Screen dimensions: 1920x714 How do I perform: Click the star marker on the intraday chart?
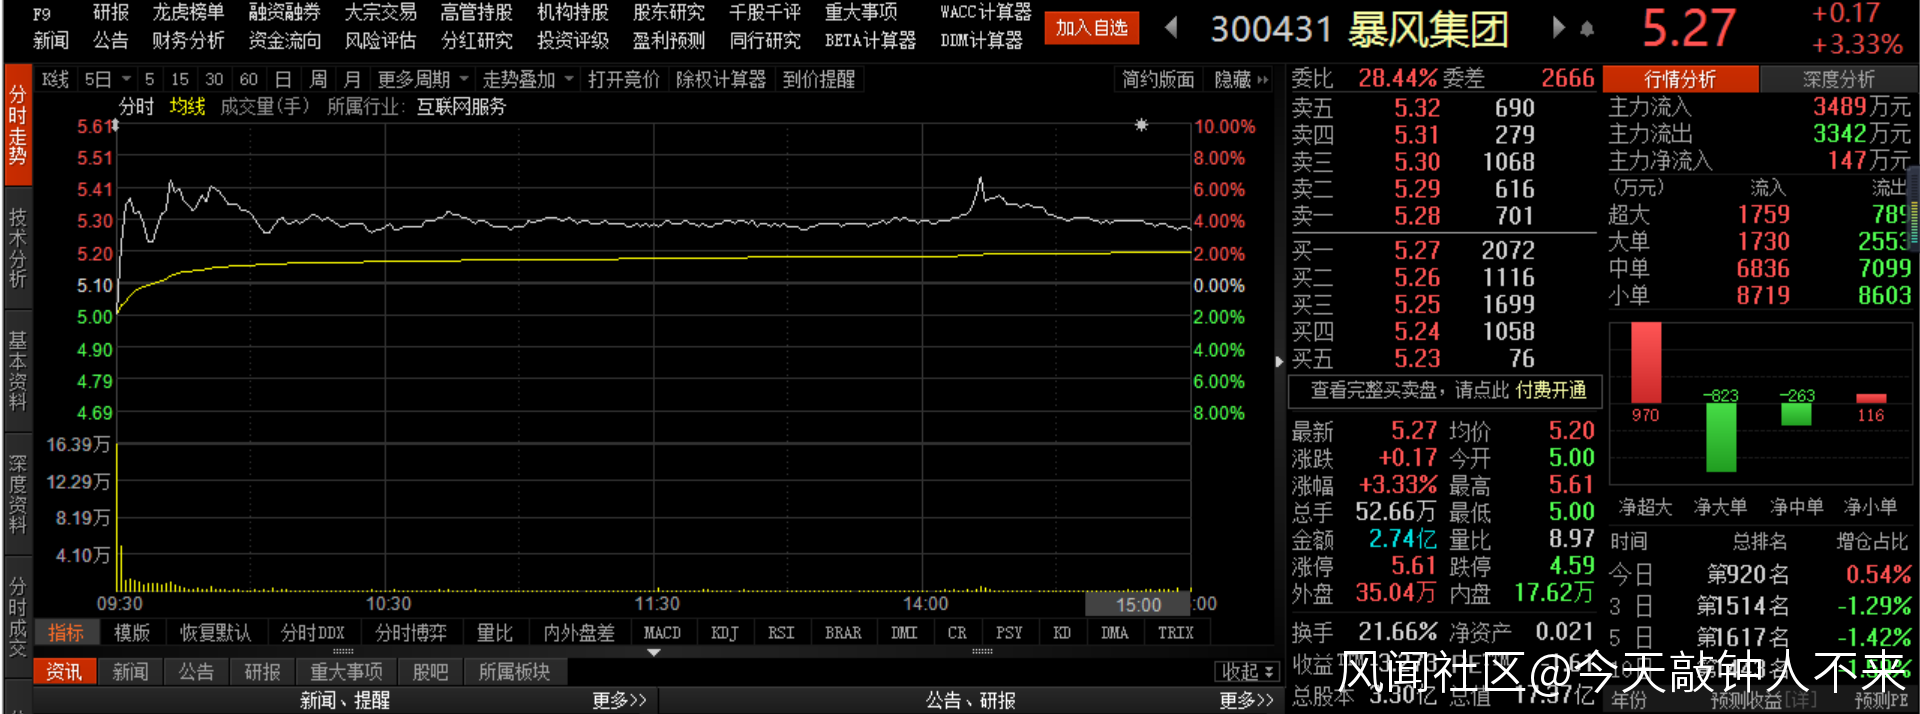point(1141,125)
